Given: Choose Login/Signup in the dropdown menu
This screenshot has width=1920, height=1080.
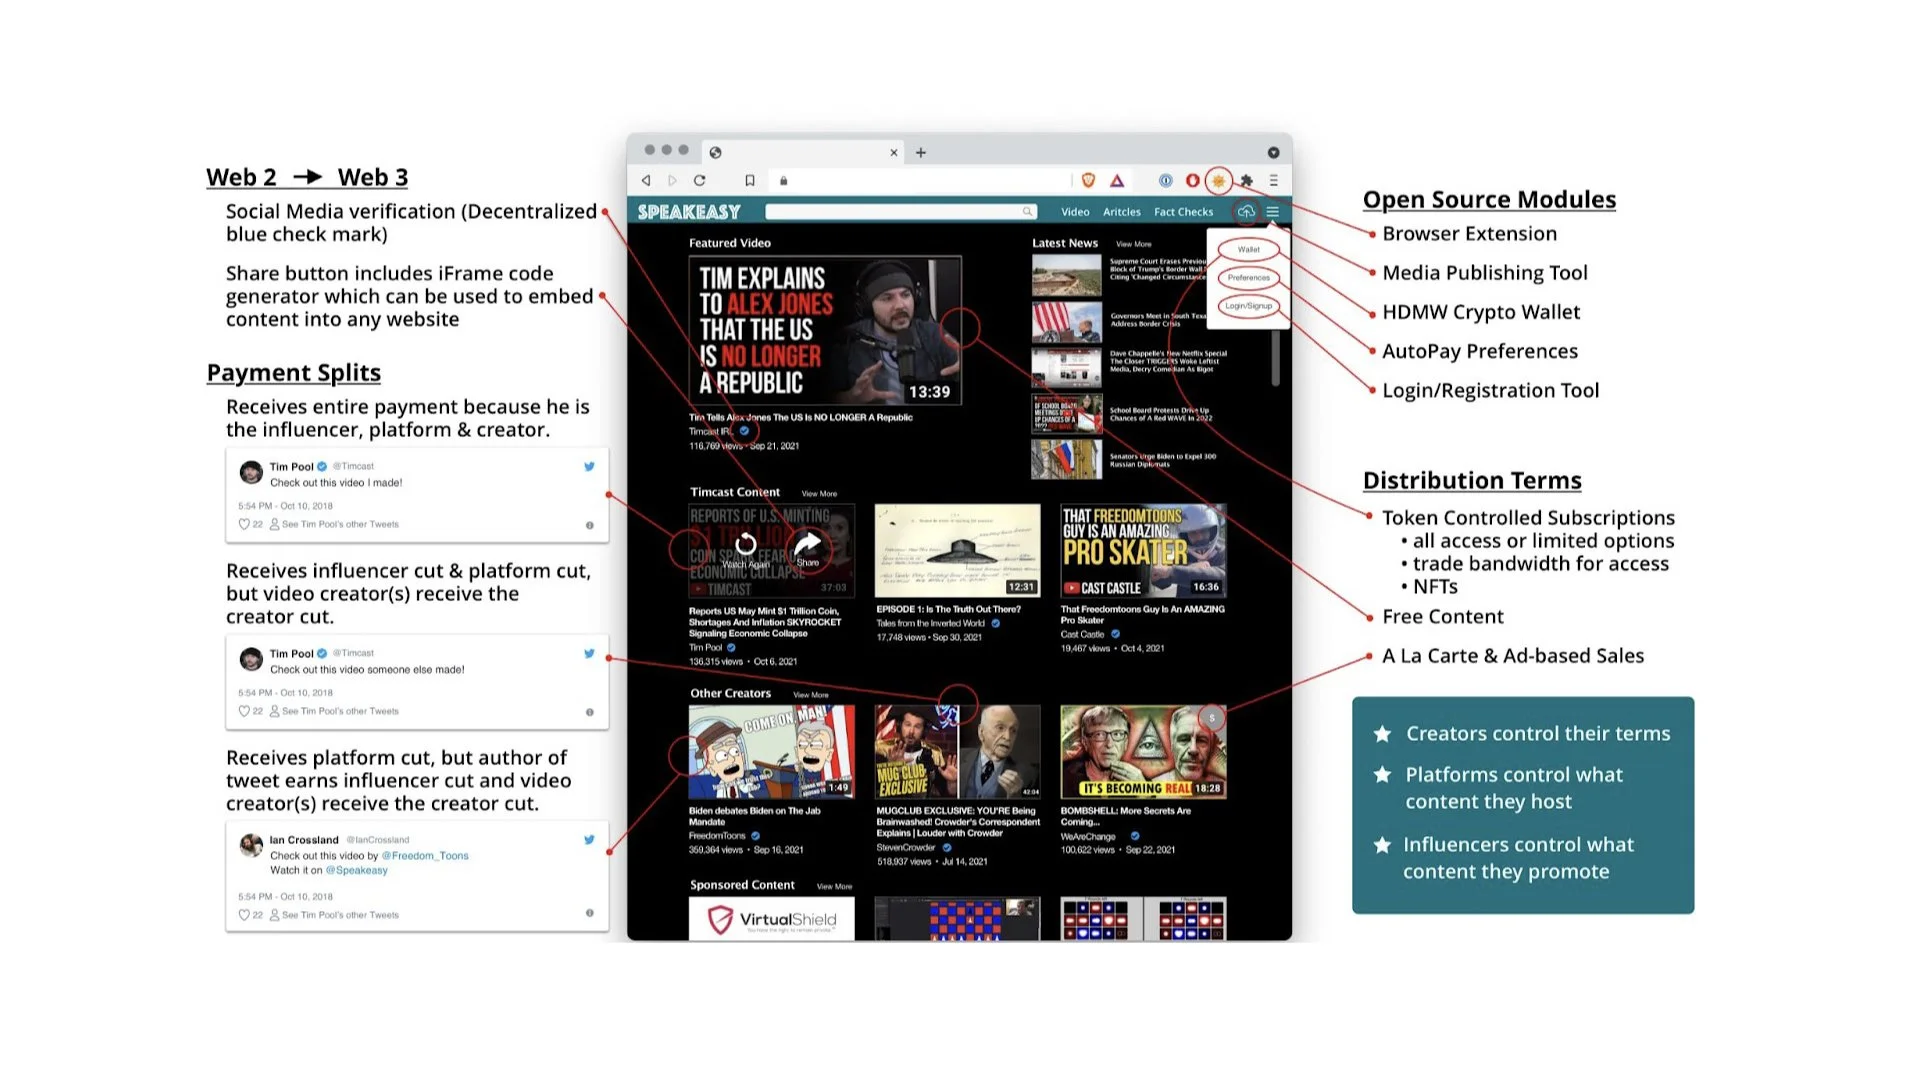Looking at the screenshot, I should click(x=1249, y=306).
